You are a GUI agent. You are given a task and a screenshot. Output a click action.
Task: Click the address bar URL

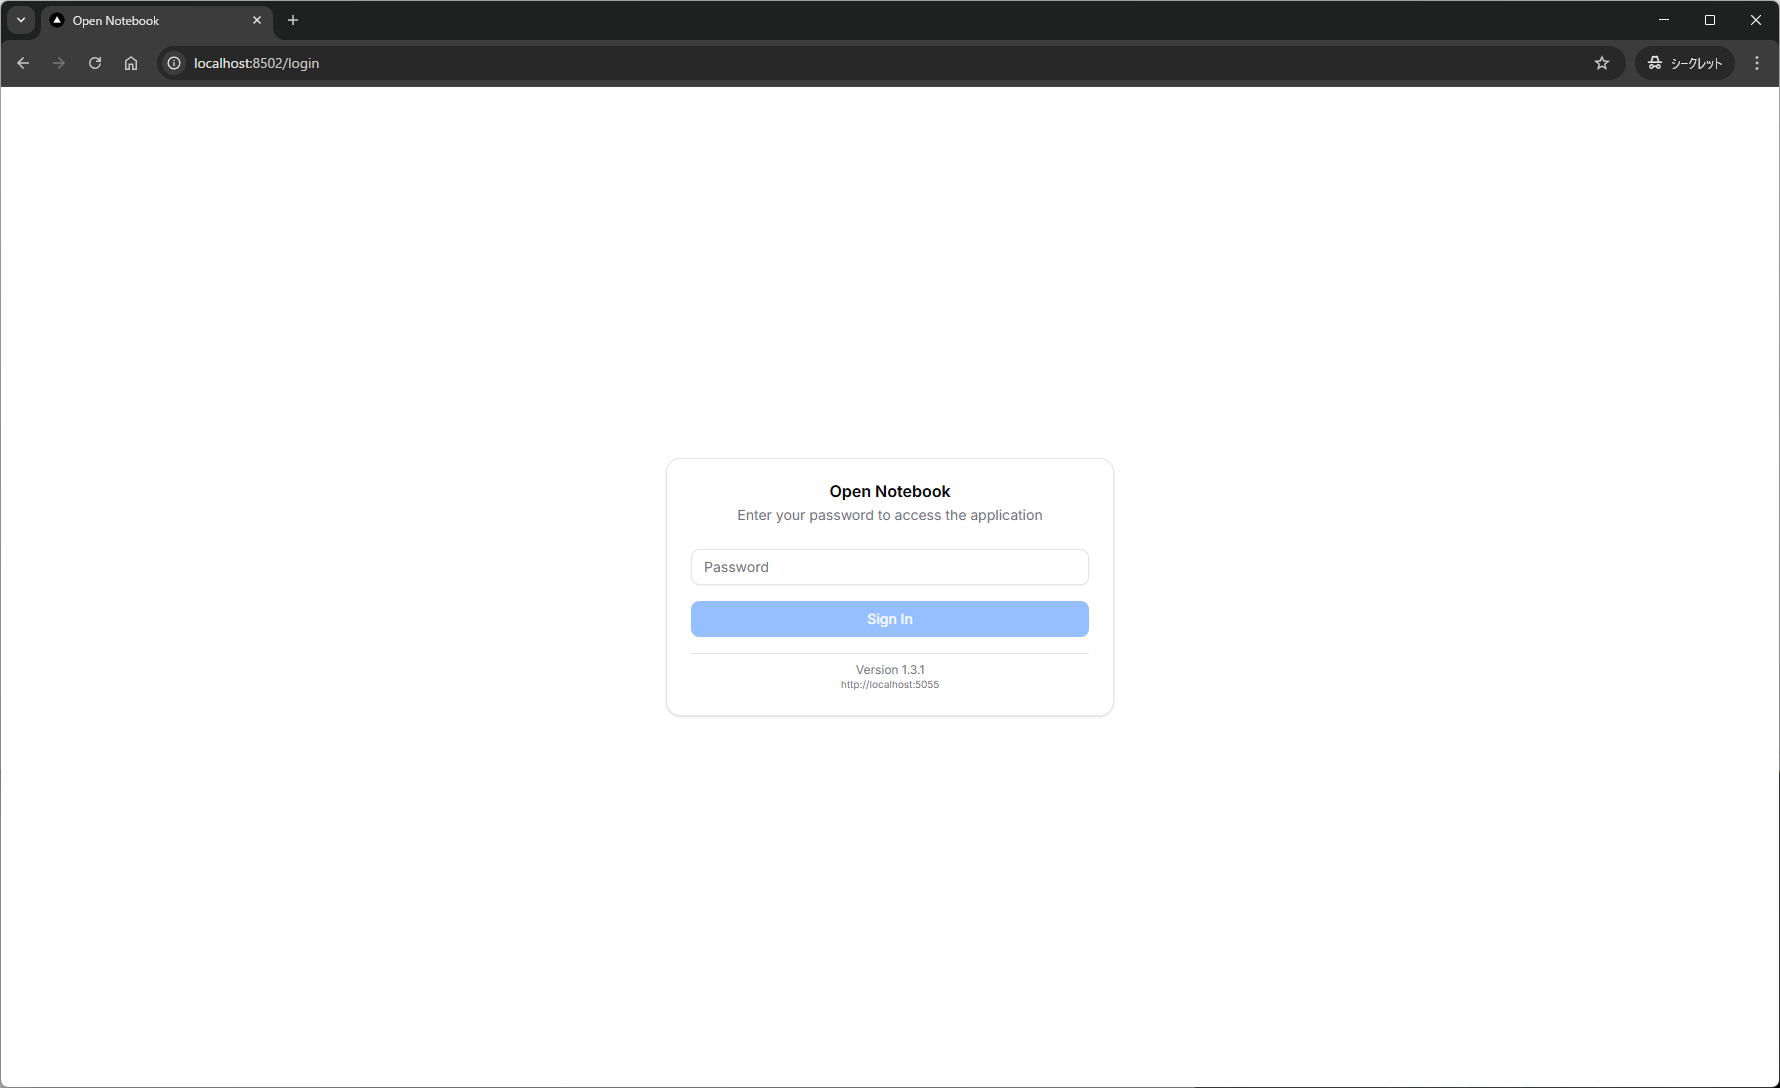(255, 62)
